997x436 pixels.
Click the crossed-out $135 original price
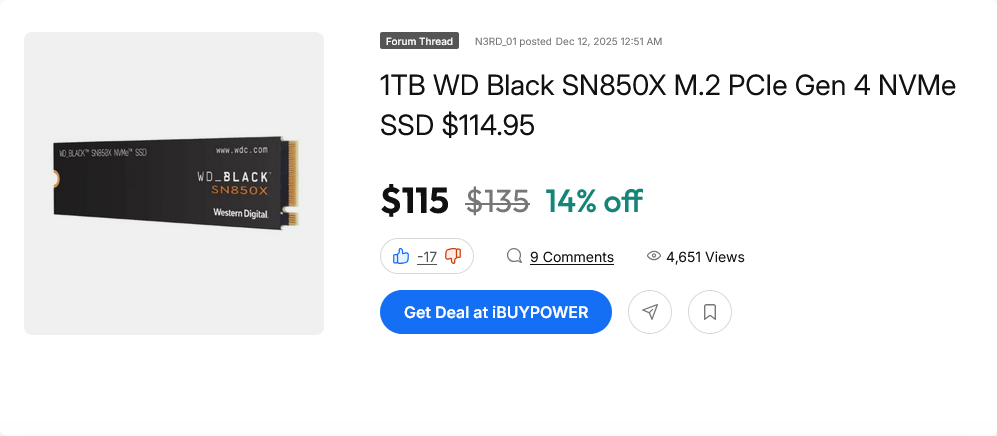point(497,201)
